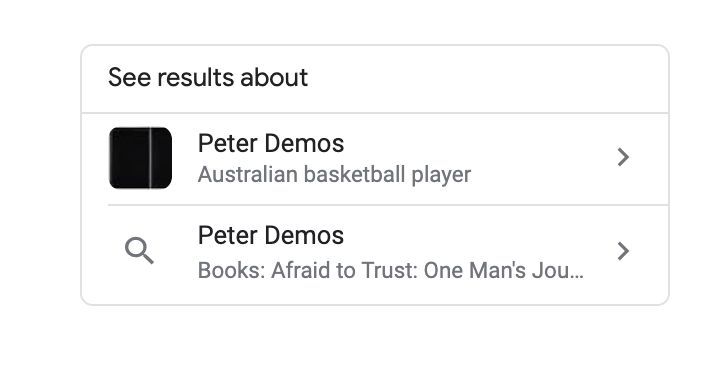Click the right arrow in the first result
This screenshot has width=722, height=370.
[623, 157]
